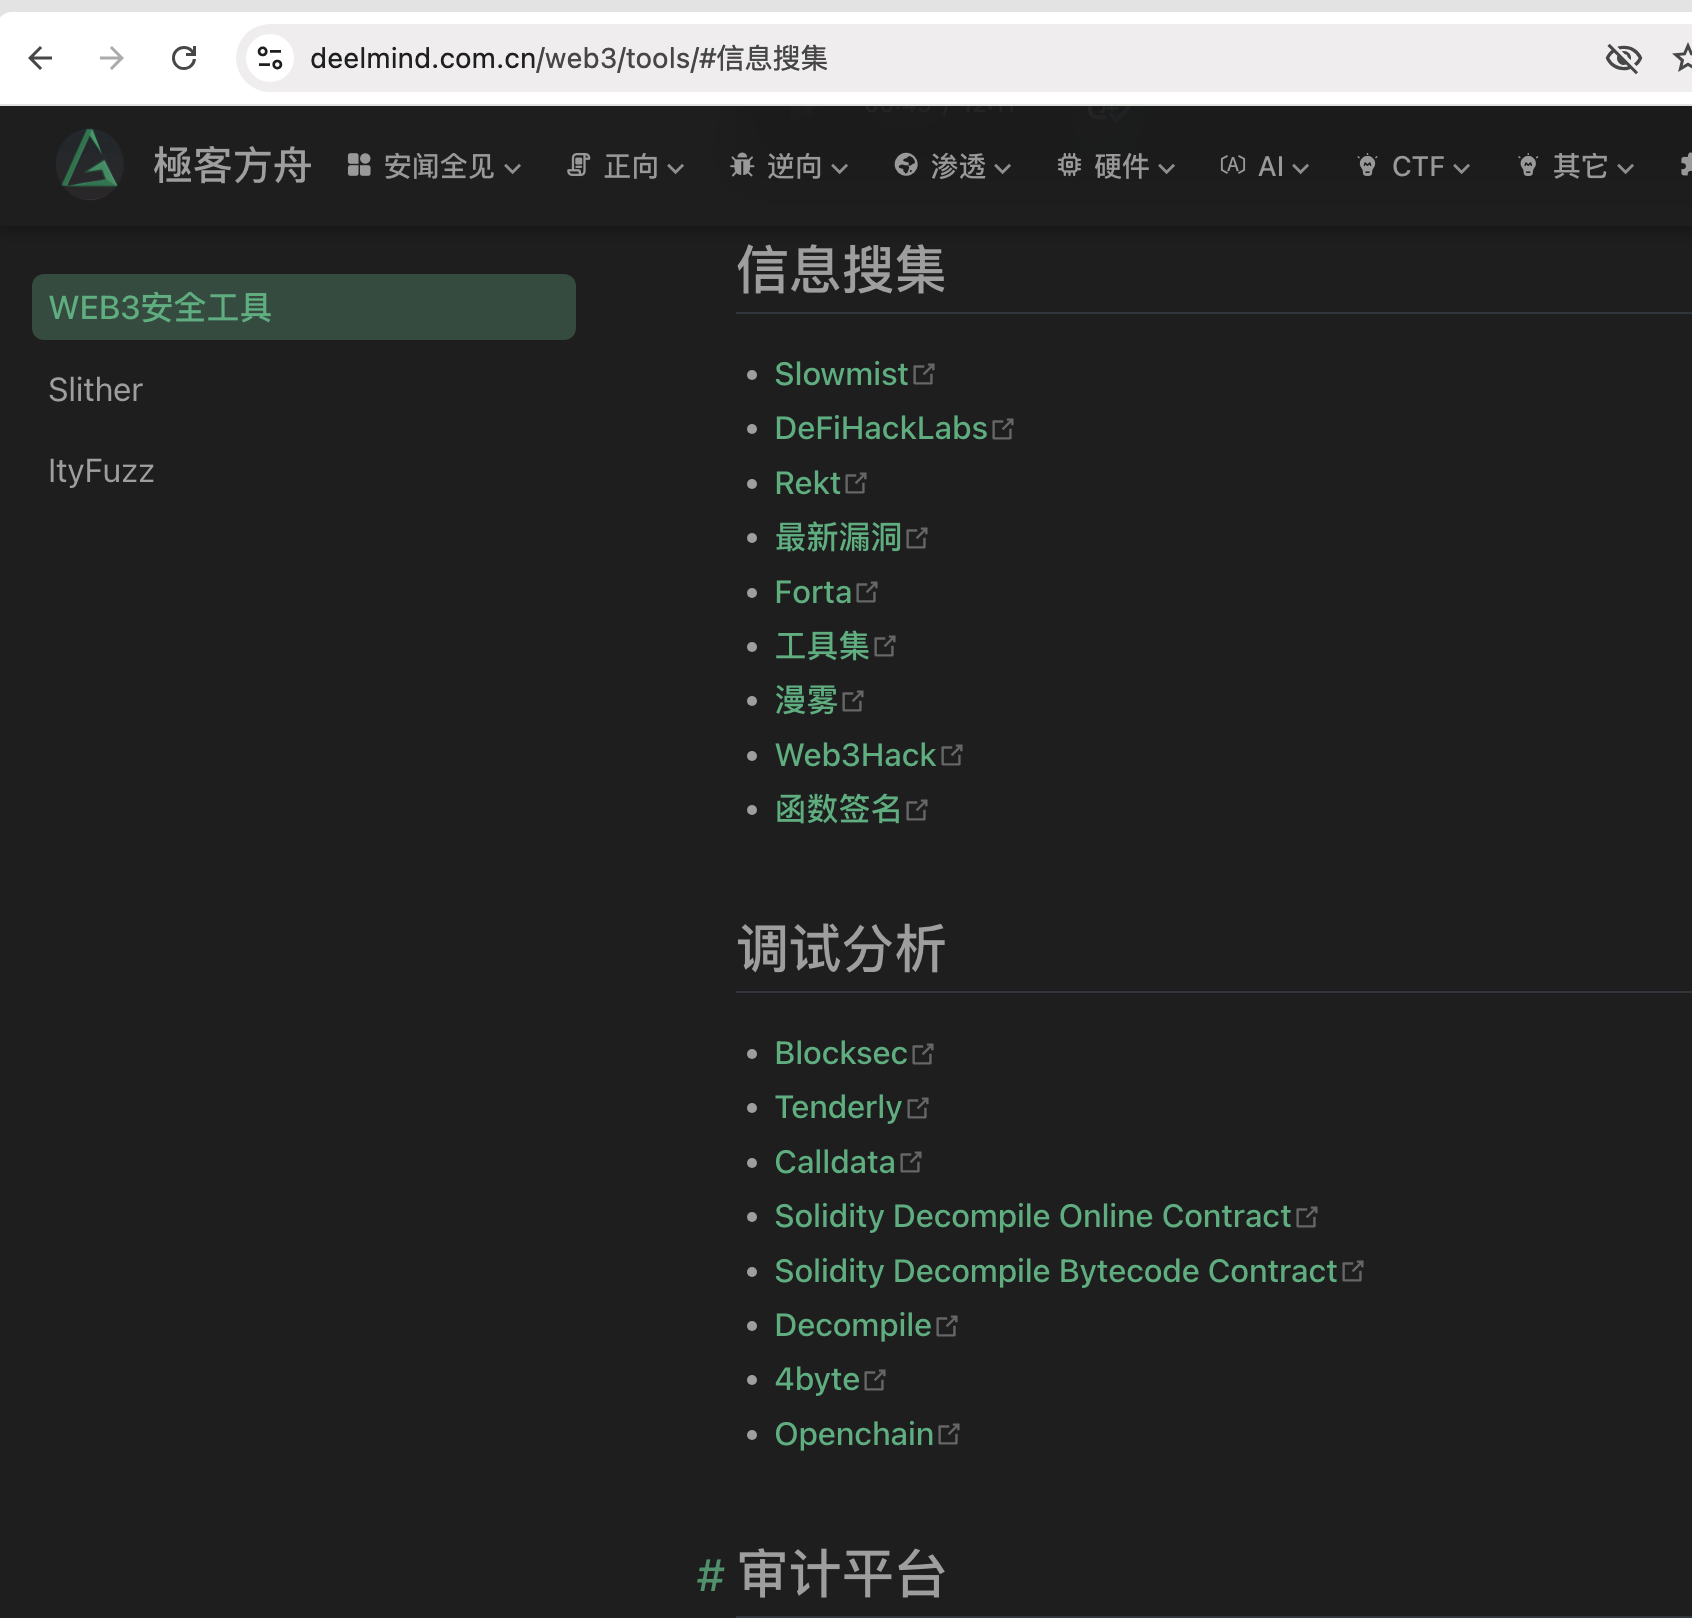Open the AI menu in navbar

pos(1264,166)
